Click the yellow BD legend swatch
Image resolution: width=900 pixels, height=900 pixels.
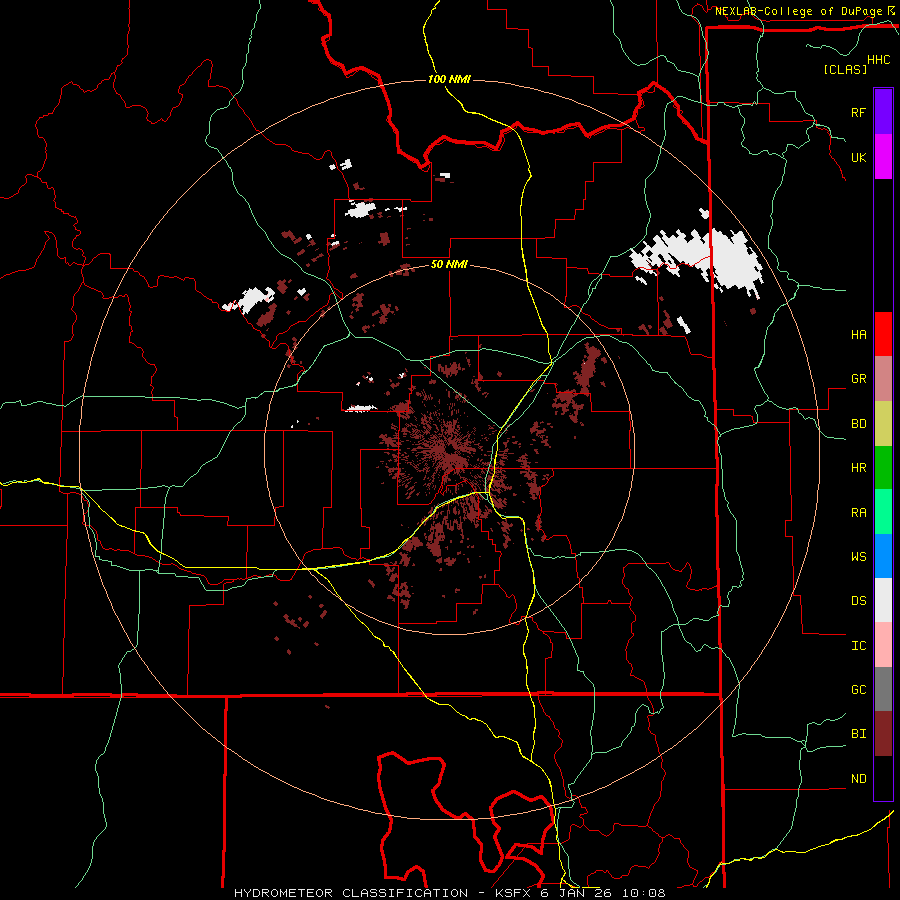[883, 424]
